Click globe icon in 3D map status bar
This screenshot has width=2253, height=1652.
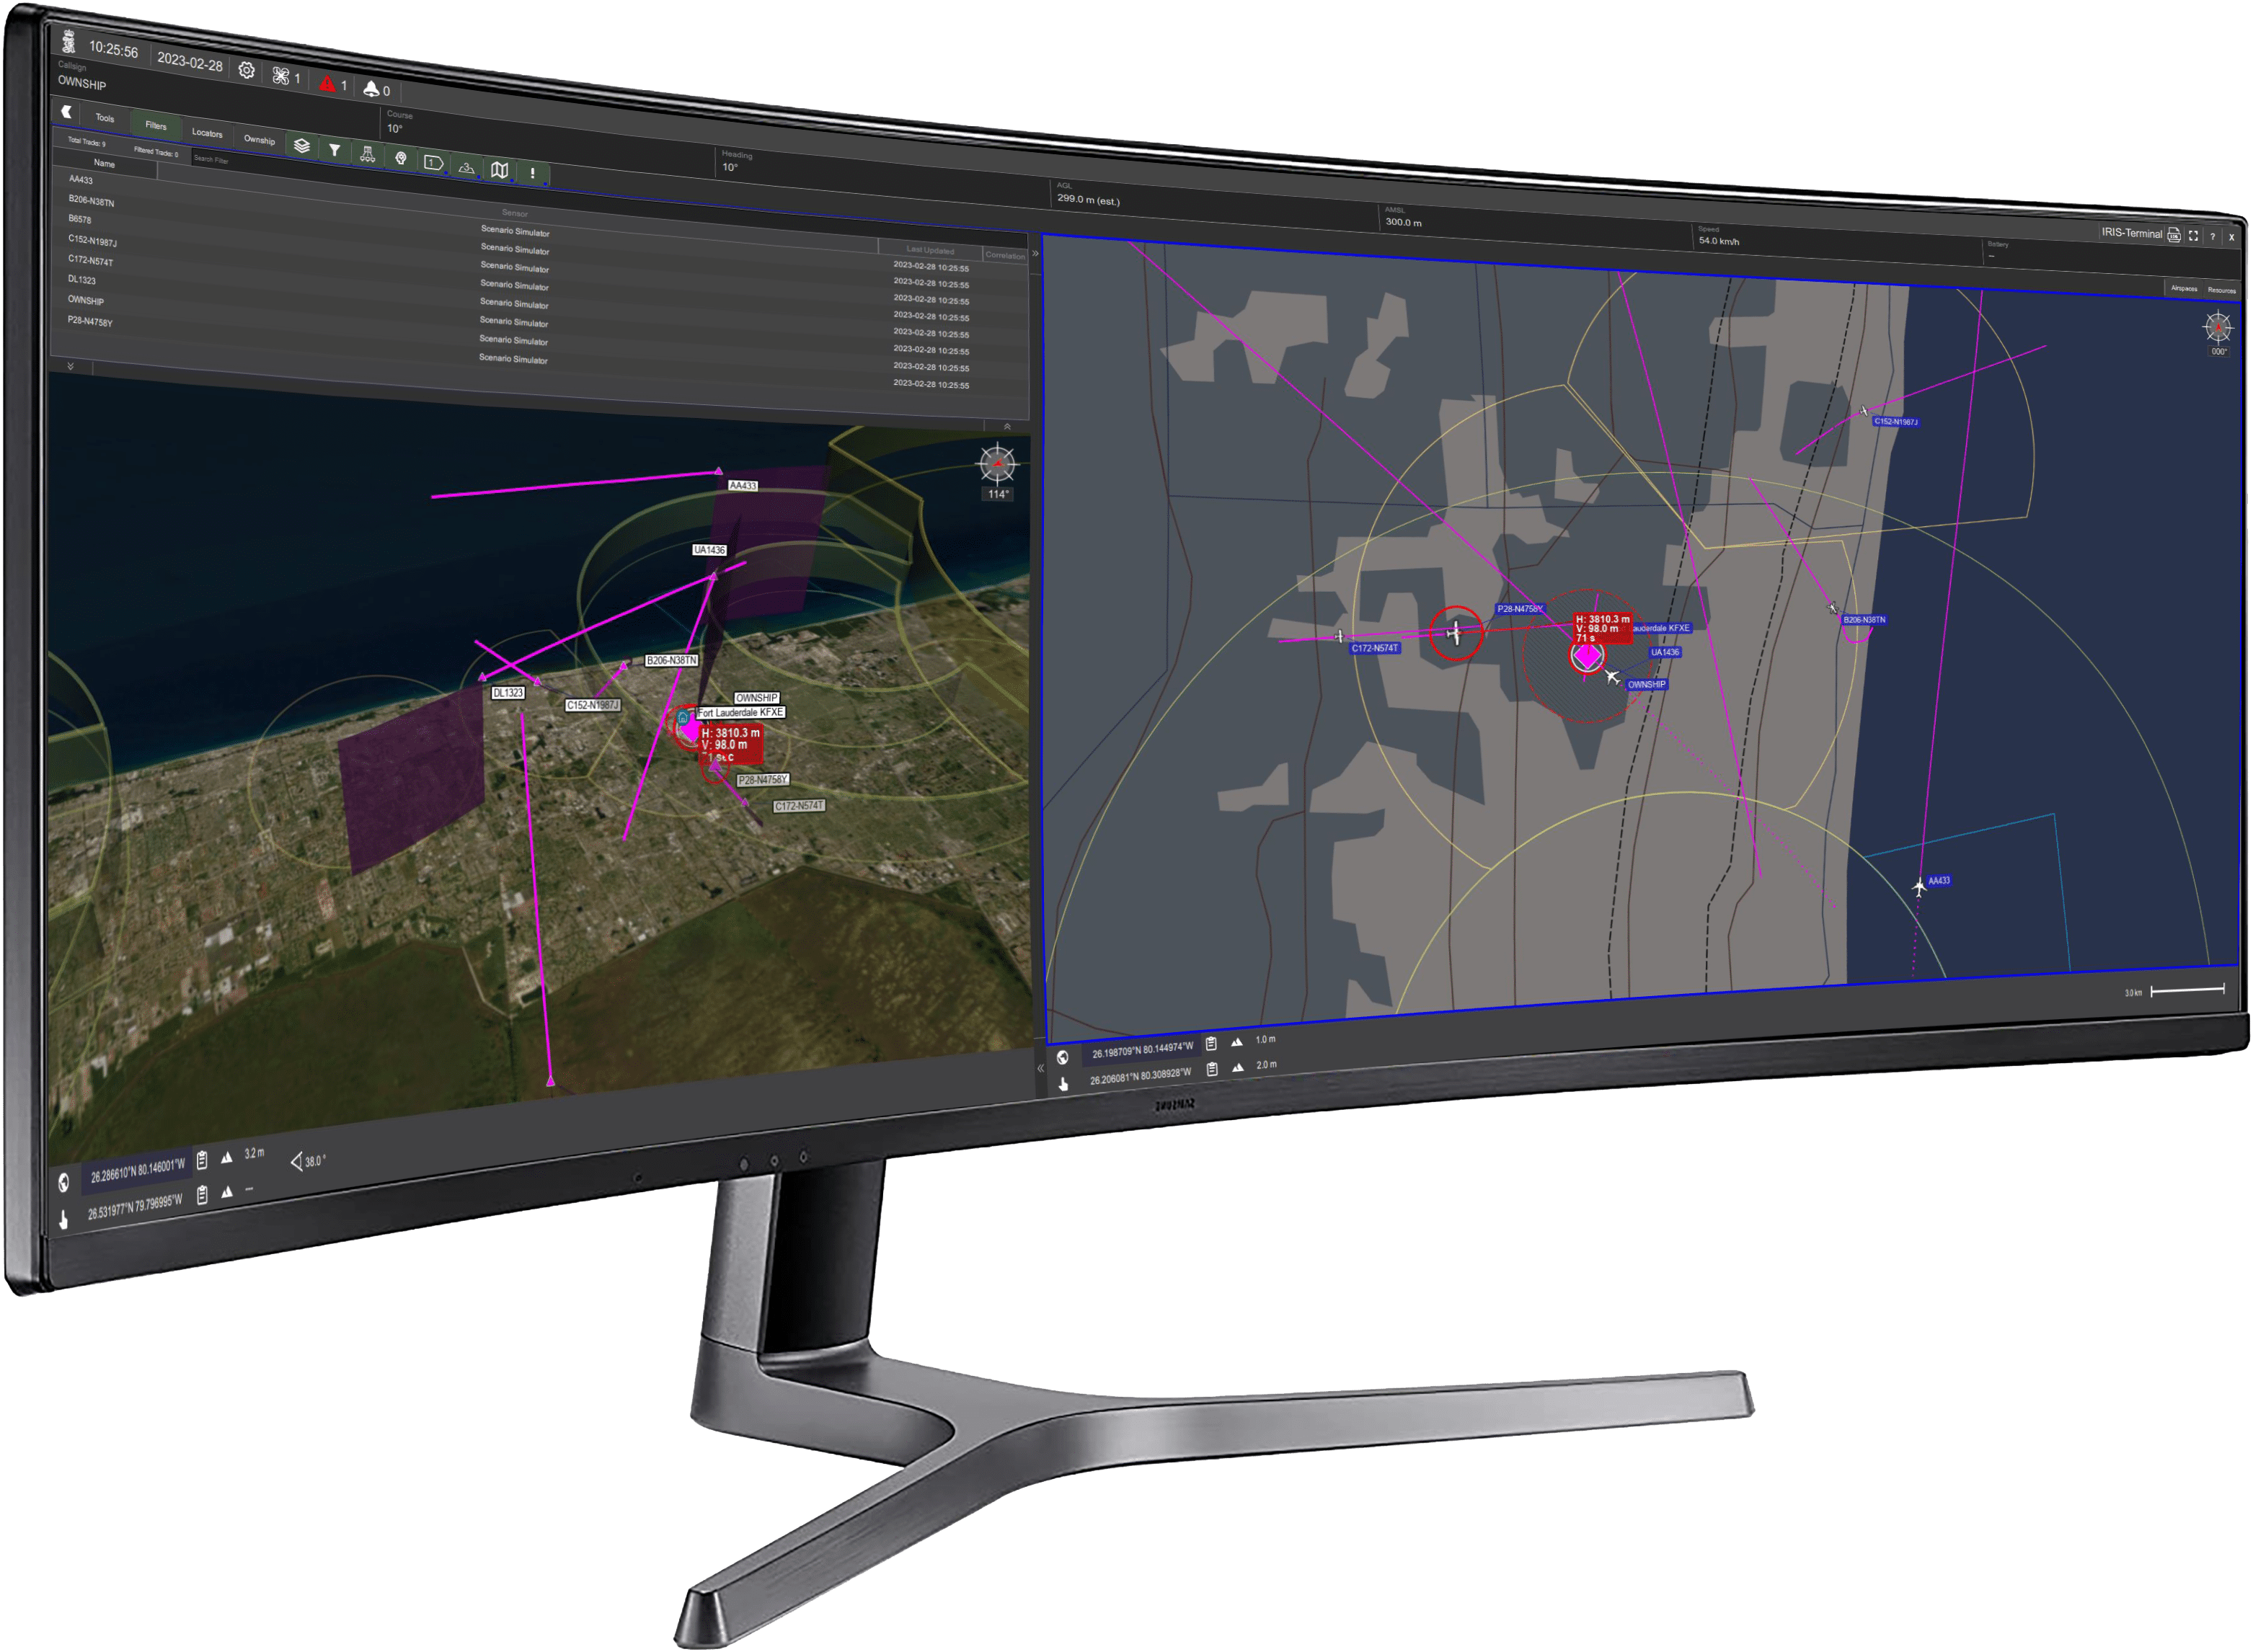pyautogui.click(x=64, y=1183)
